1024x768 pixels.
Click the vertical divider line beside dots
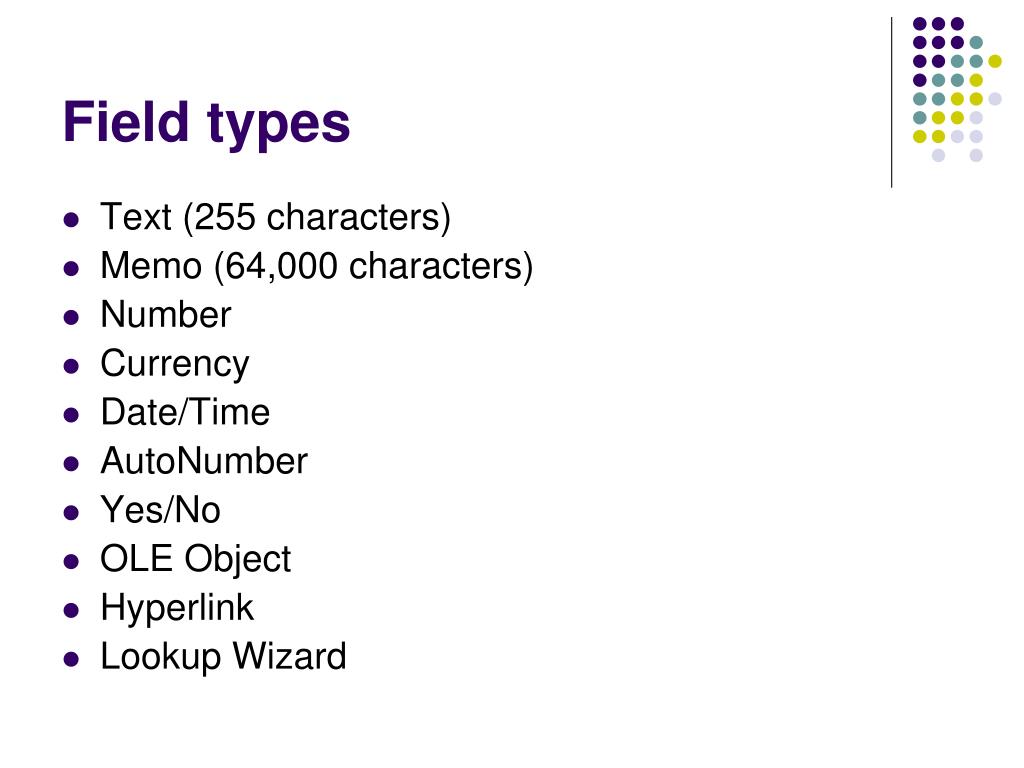click(x=891, y=103)
